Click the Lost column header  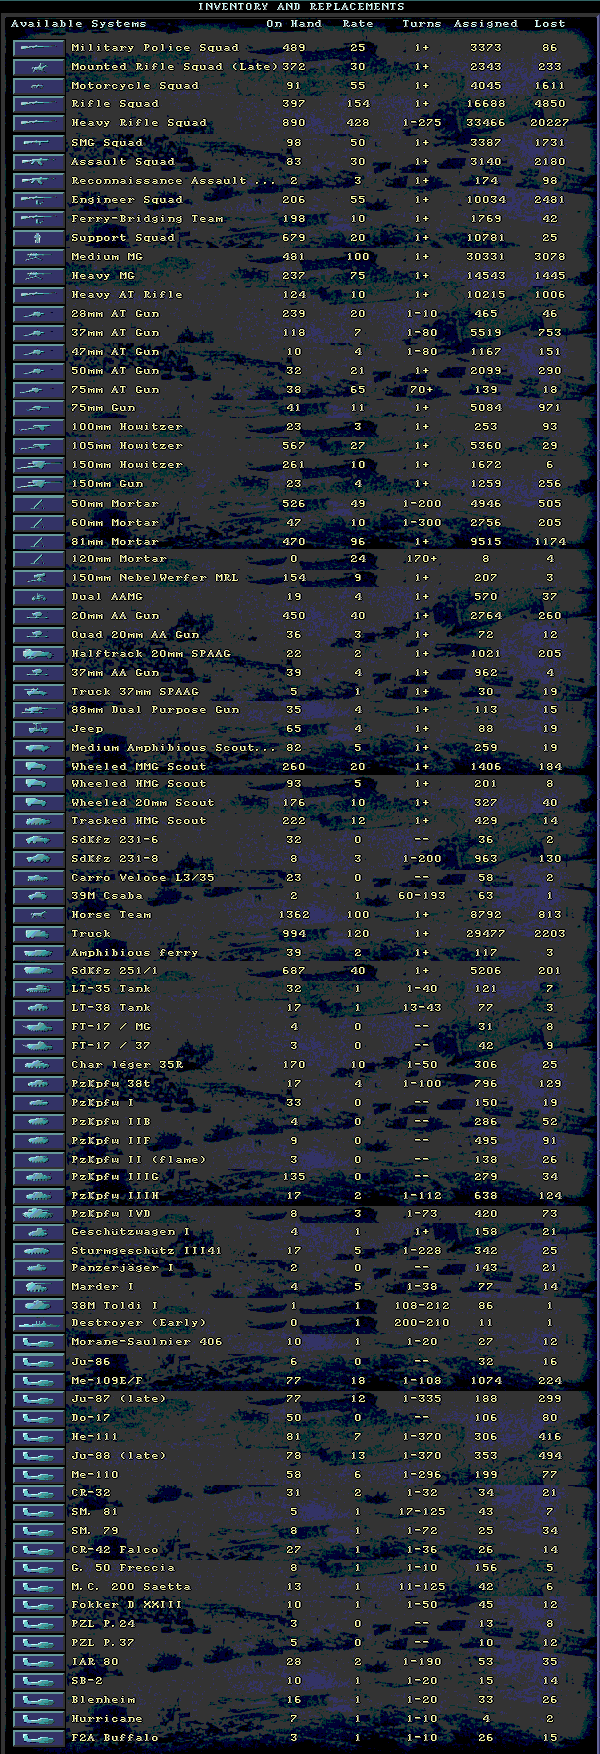coord(549,23)
